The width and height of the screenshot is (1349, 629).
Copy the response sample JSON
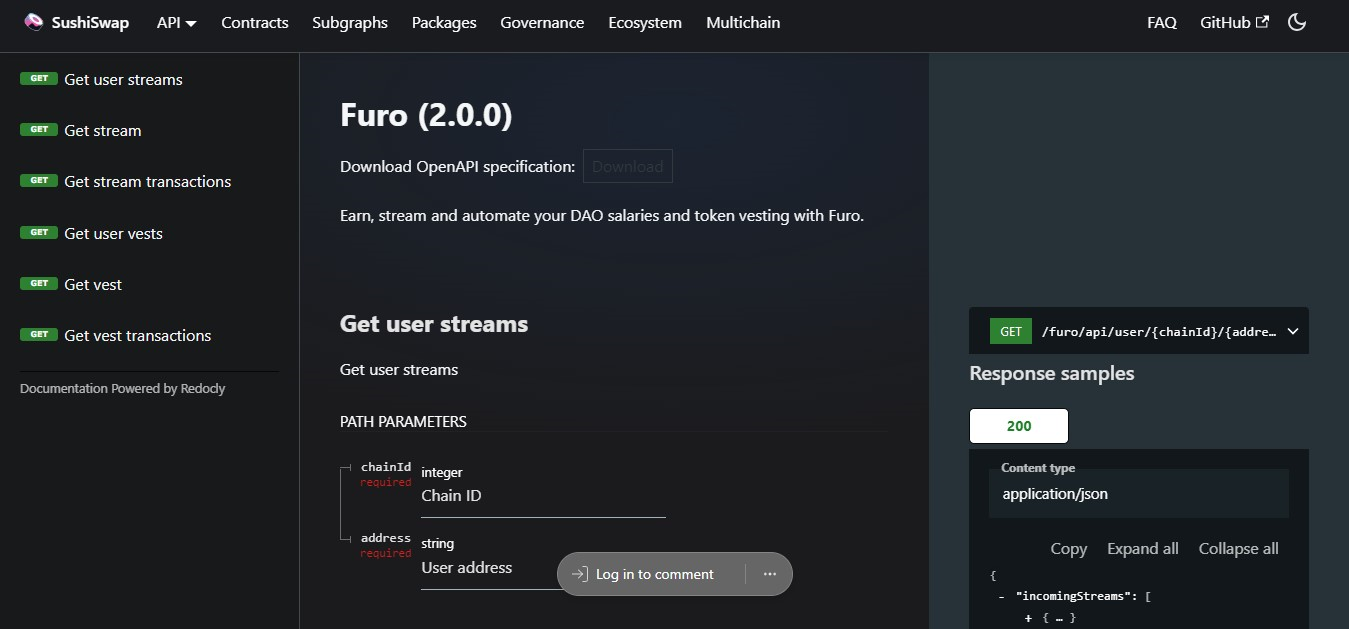pyautogui.click(x=1069, y=548)
